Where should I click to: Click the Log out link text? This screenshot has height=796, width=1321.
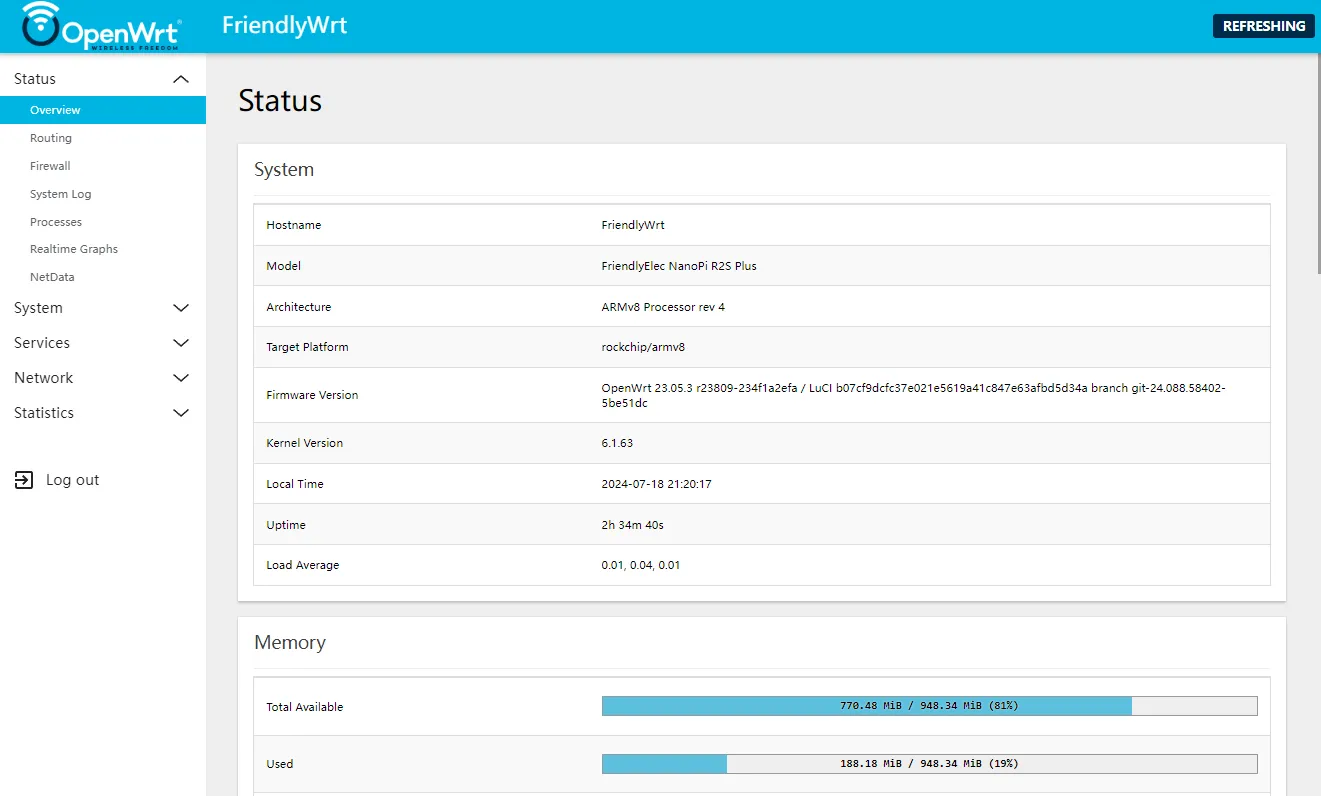pos(73,480)
